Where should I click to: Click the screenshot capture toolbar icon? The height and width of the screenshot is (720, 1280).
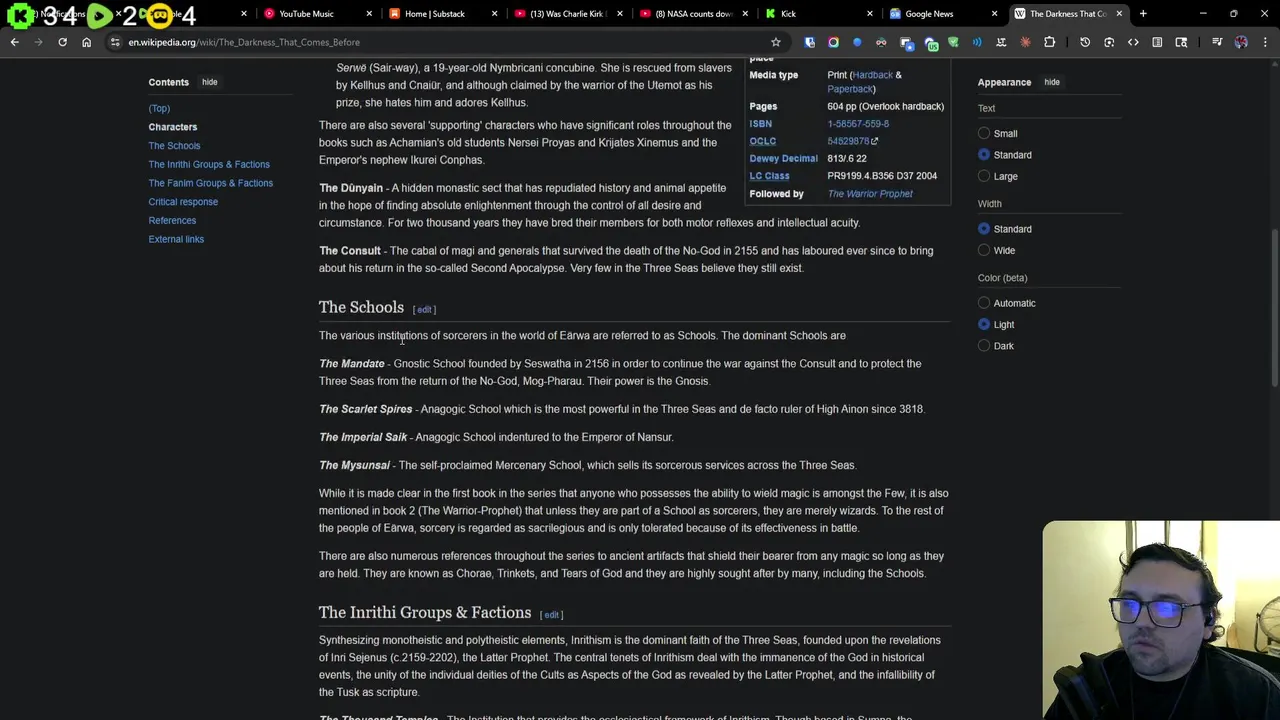pos(1109,42)
